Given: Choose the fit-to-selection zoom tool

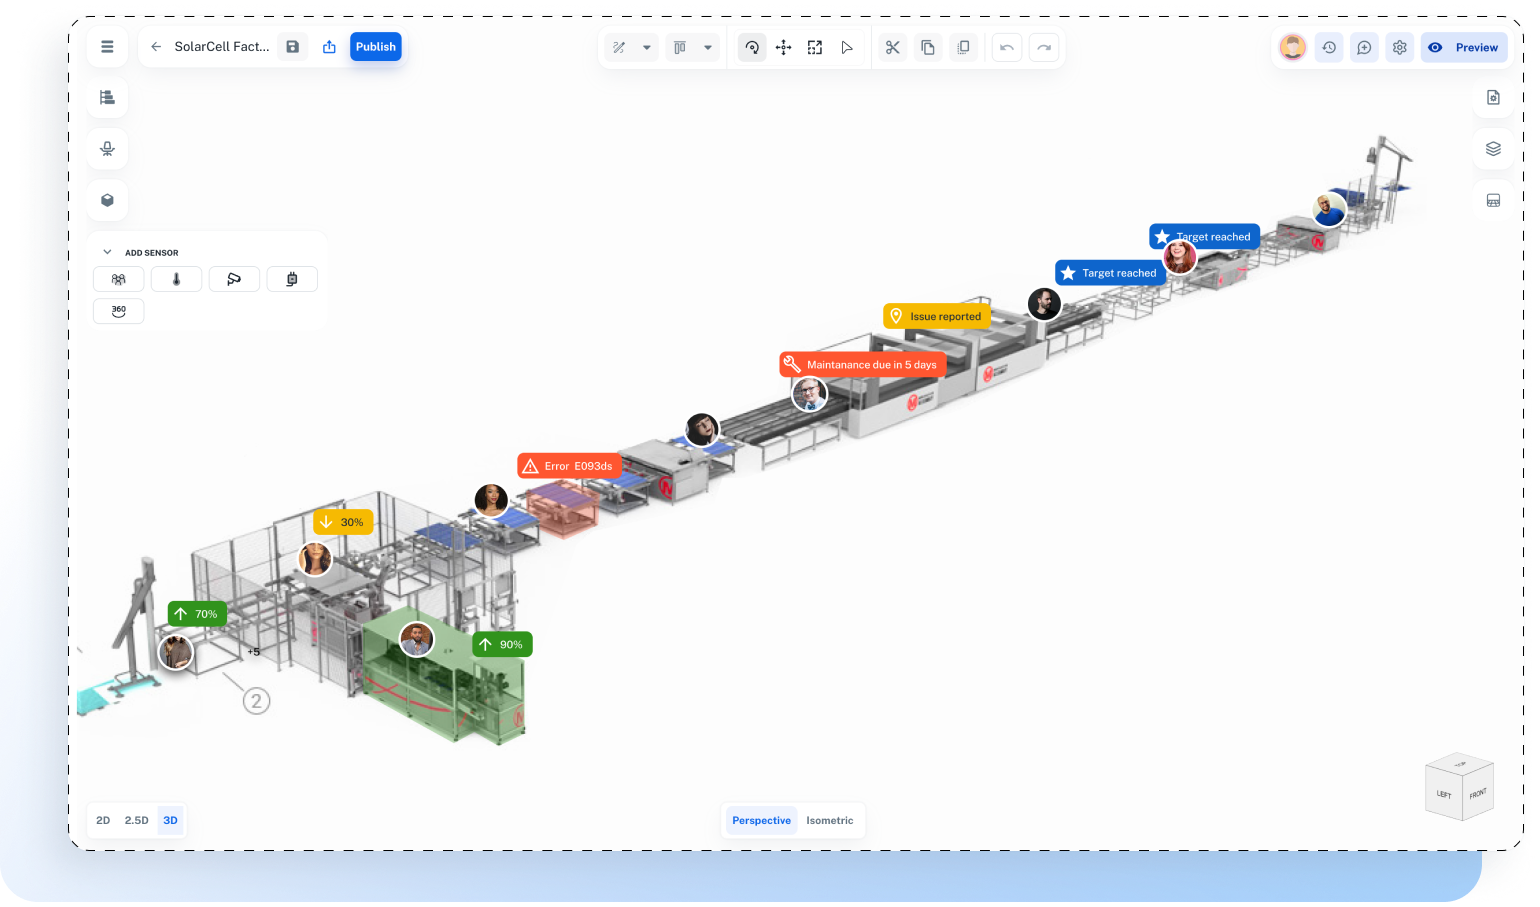Looking at the screenshot, I should (x=815, y=47).
